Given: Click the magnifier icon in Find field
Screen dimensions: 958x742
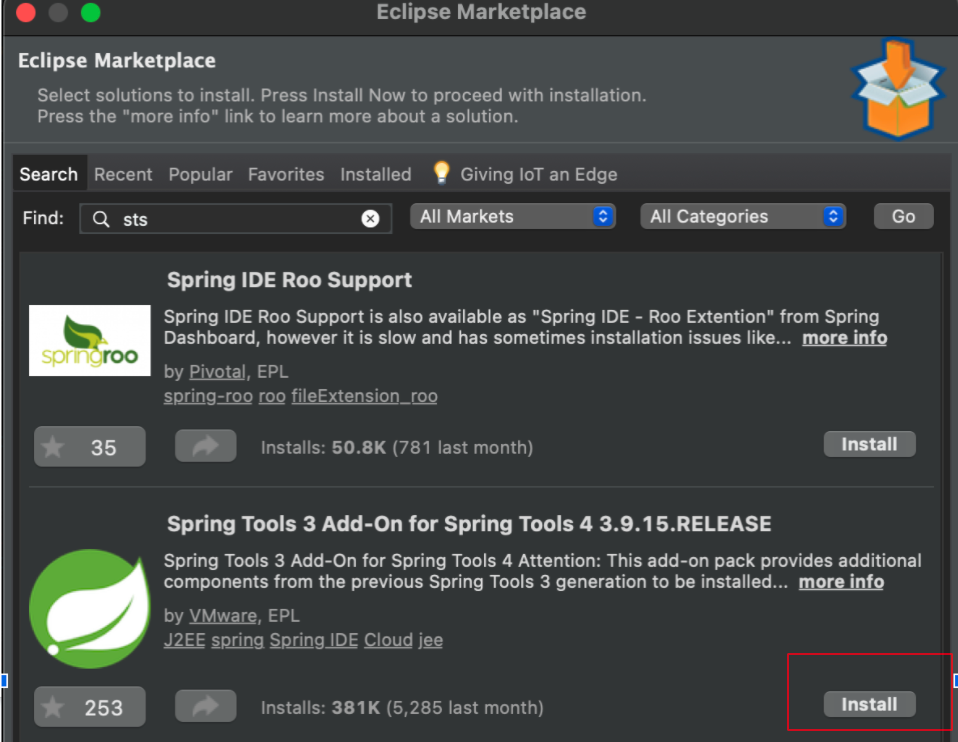Looking at the screenshot, I should tap(101, 219).
